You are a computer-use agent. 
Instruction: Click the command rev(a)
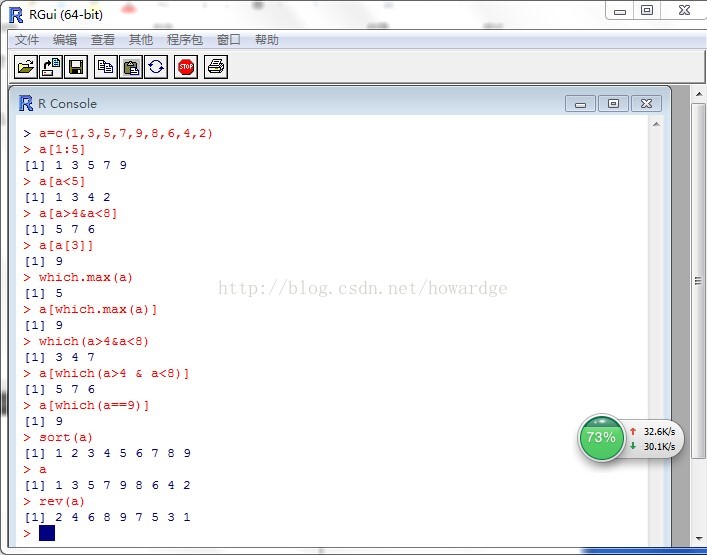62,501
